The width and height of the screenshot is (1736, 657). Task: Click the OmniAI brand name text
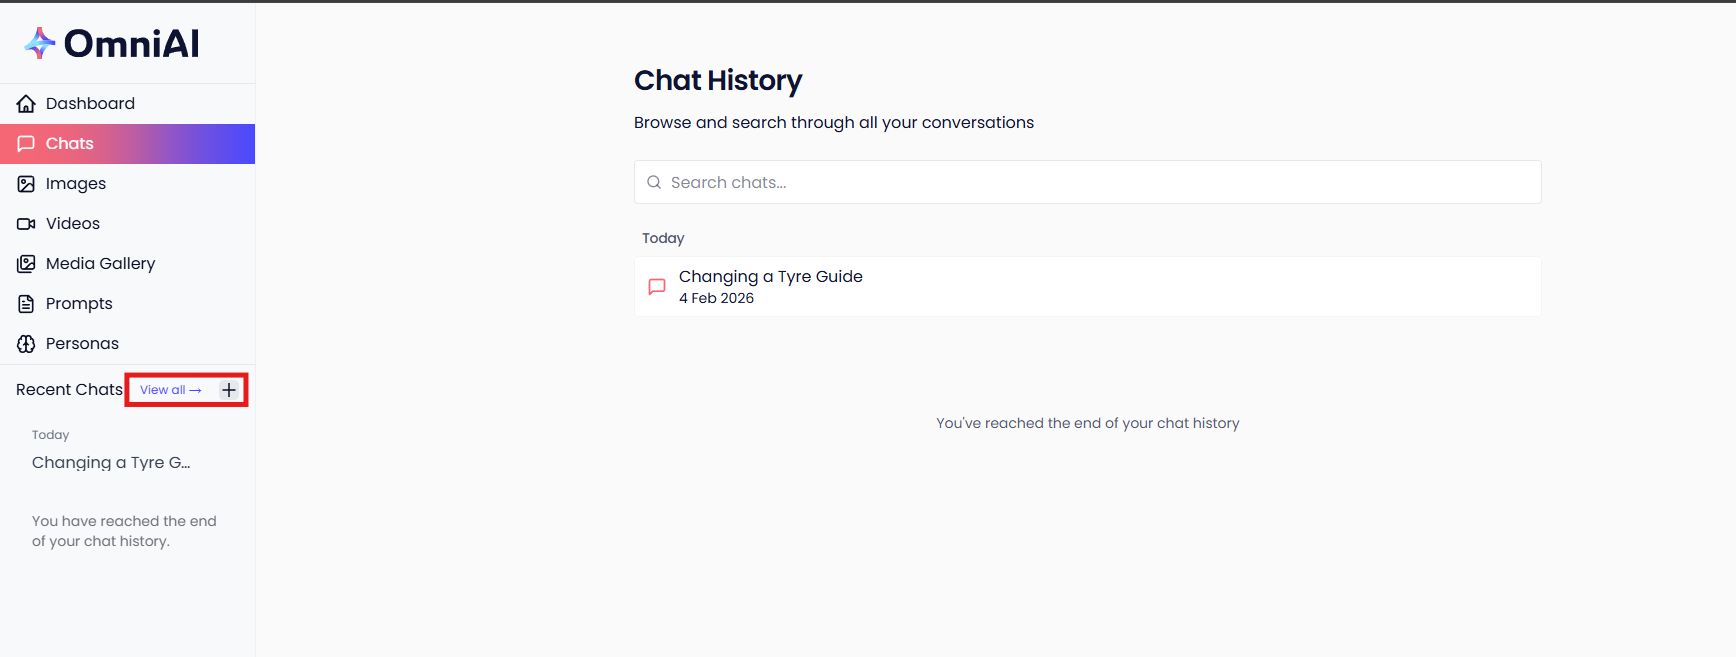(131, 44)
